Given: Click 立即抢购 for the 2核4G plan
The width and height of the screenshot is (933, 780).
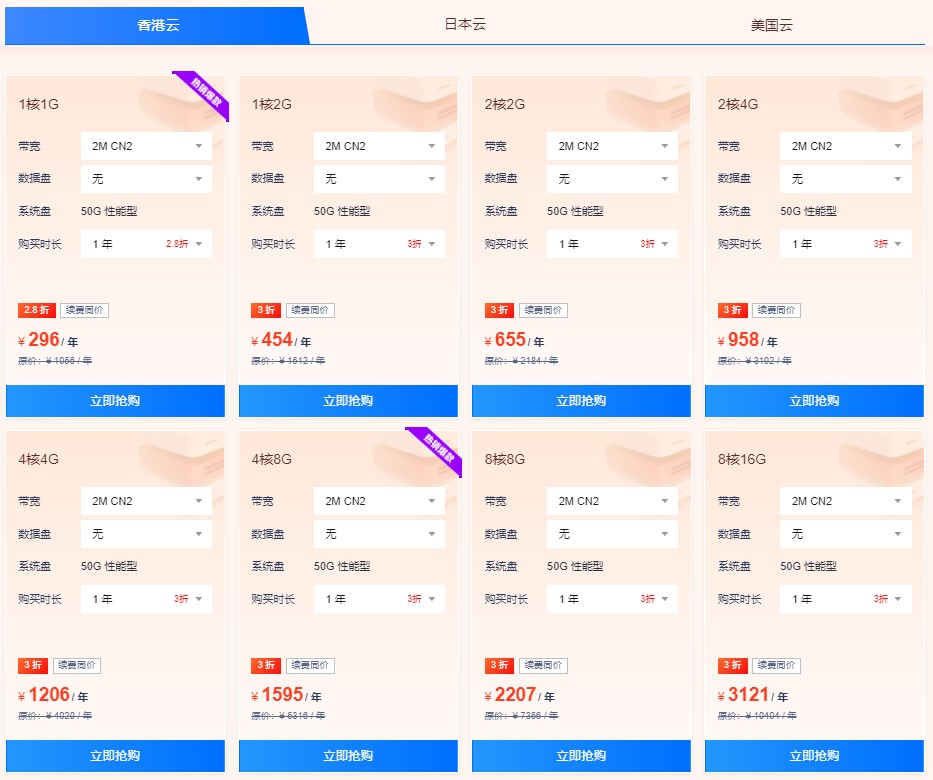Looking at the screenshot, I should 815,400.
